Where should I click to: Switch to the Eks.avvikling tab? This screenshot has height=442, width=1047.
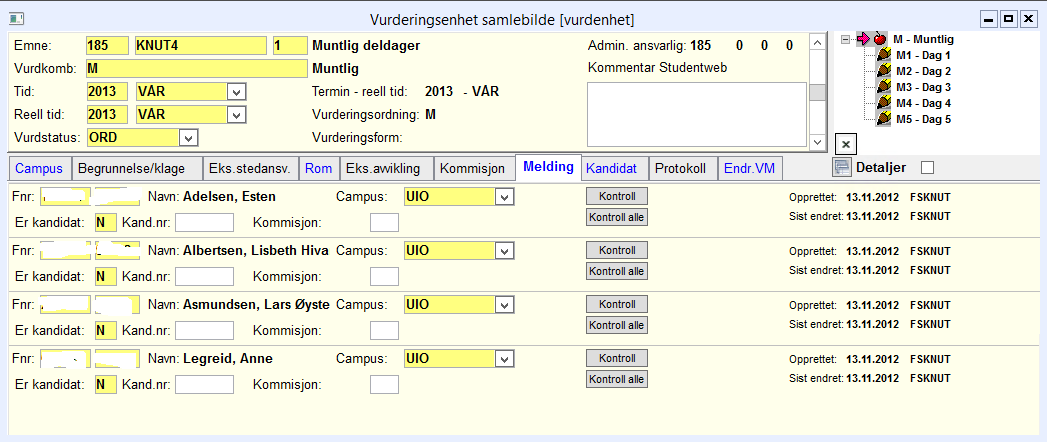(387, 169)
